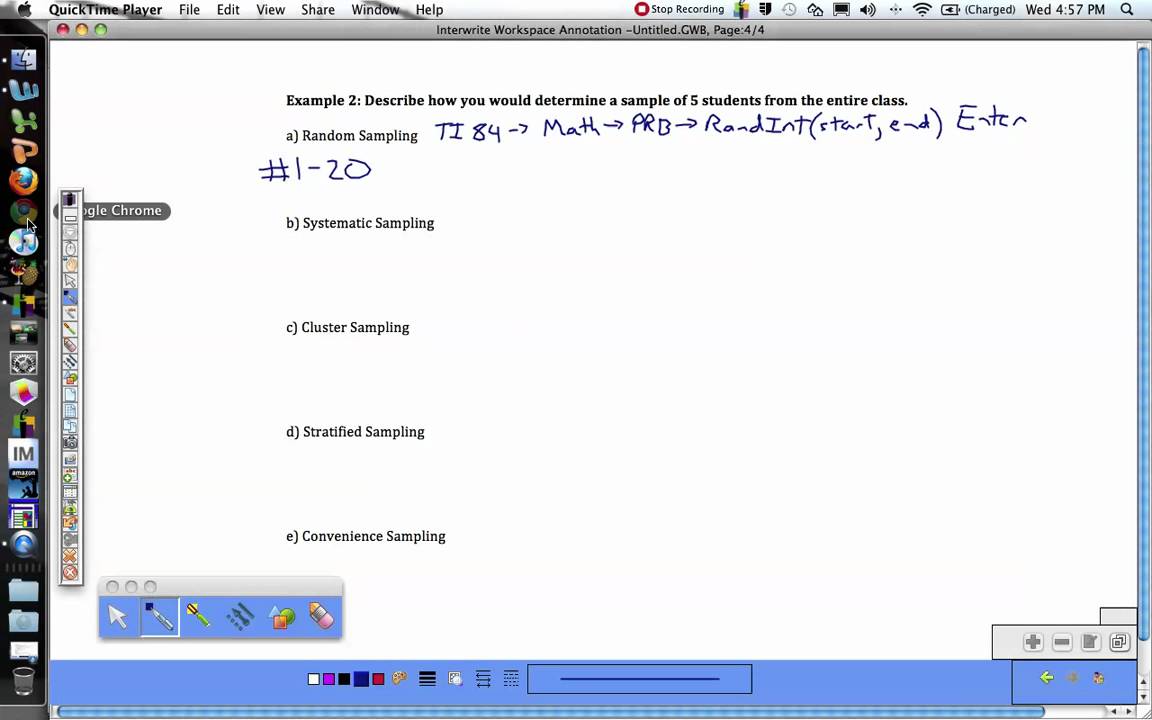Click the duplicate page icon
Viewport: 1152px width, 720px height.
point(1119,642)
